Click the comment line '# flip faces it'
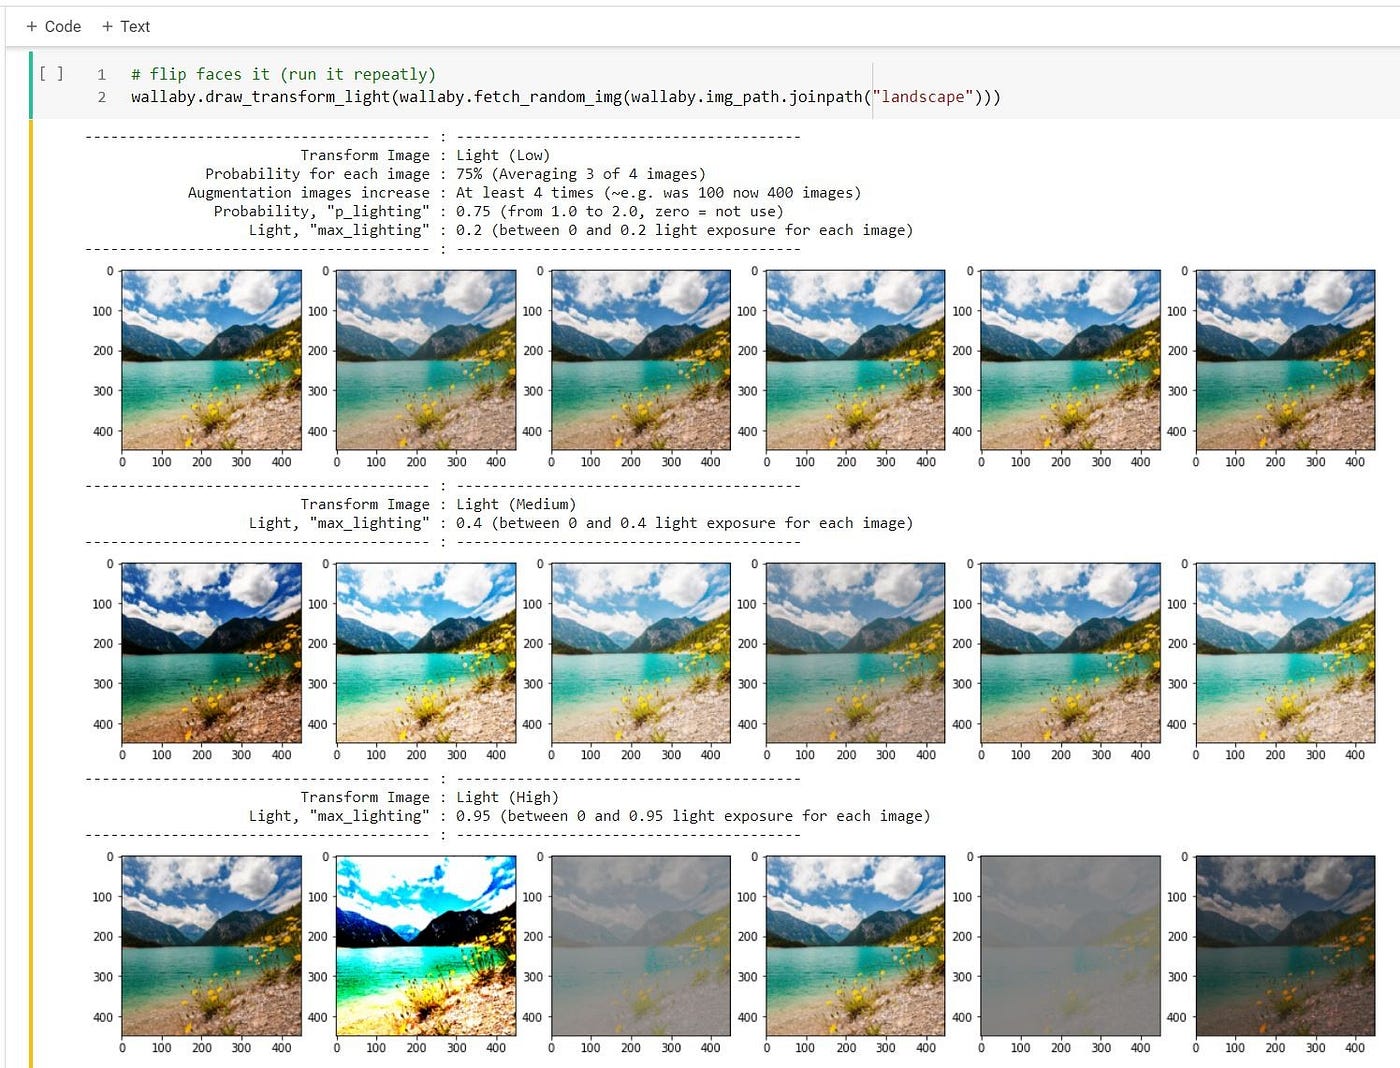 (x=283, y=74)
